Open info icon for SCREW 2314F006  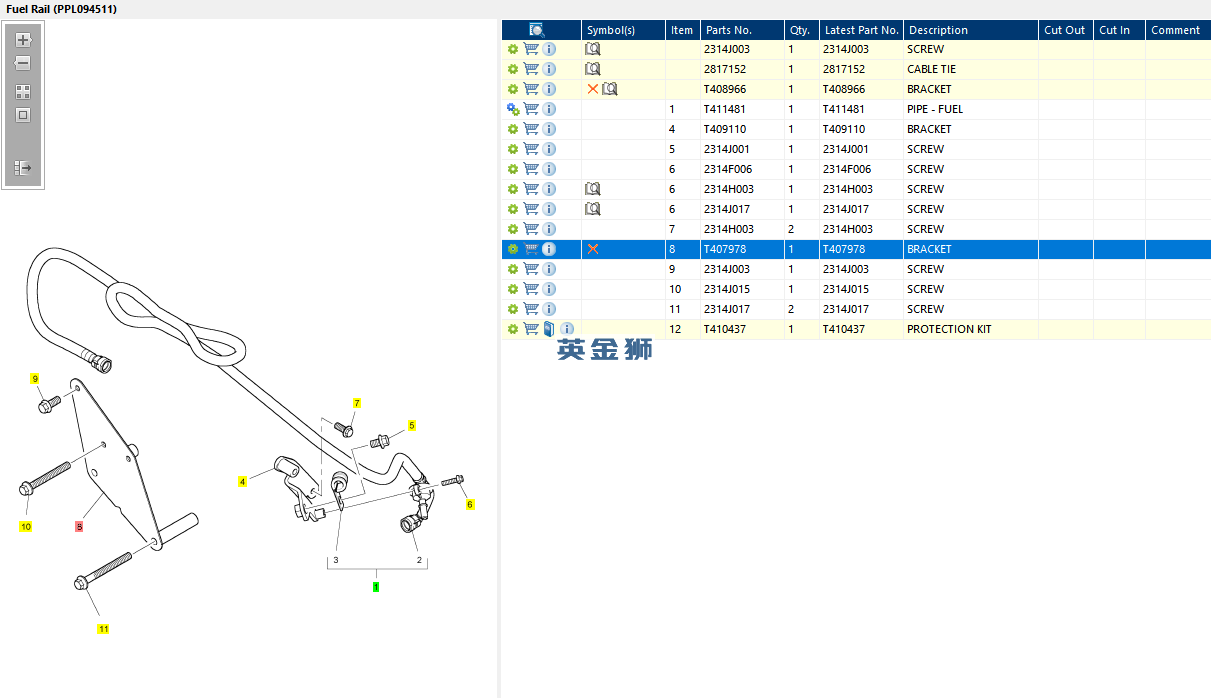[x=549, y=169]
